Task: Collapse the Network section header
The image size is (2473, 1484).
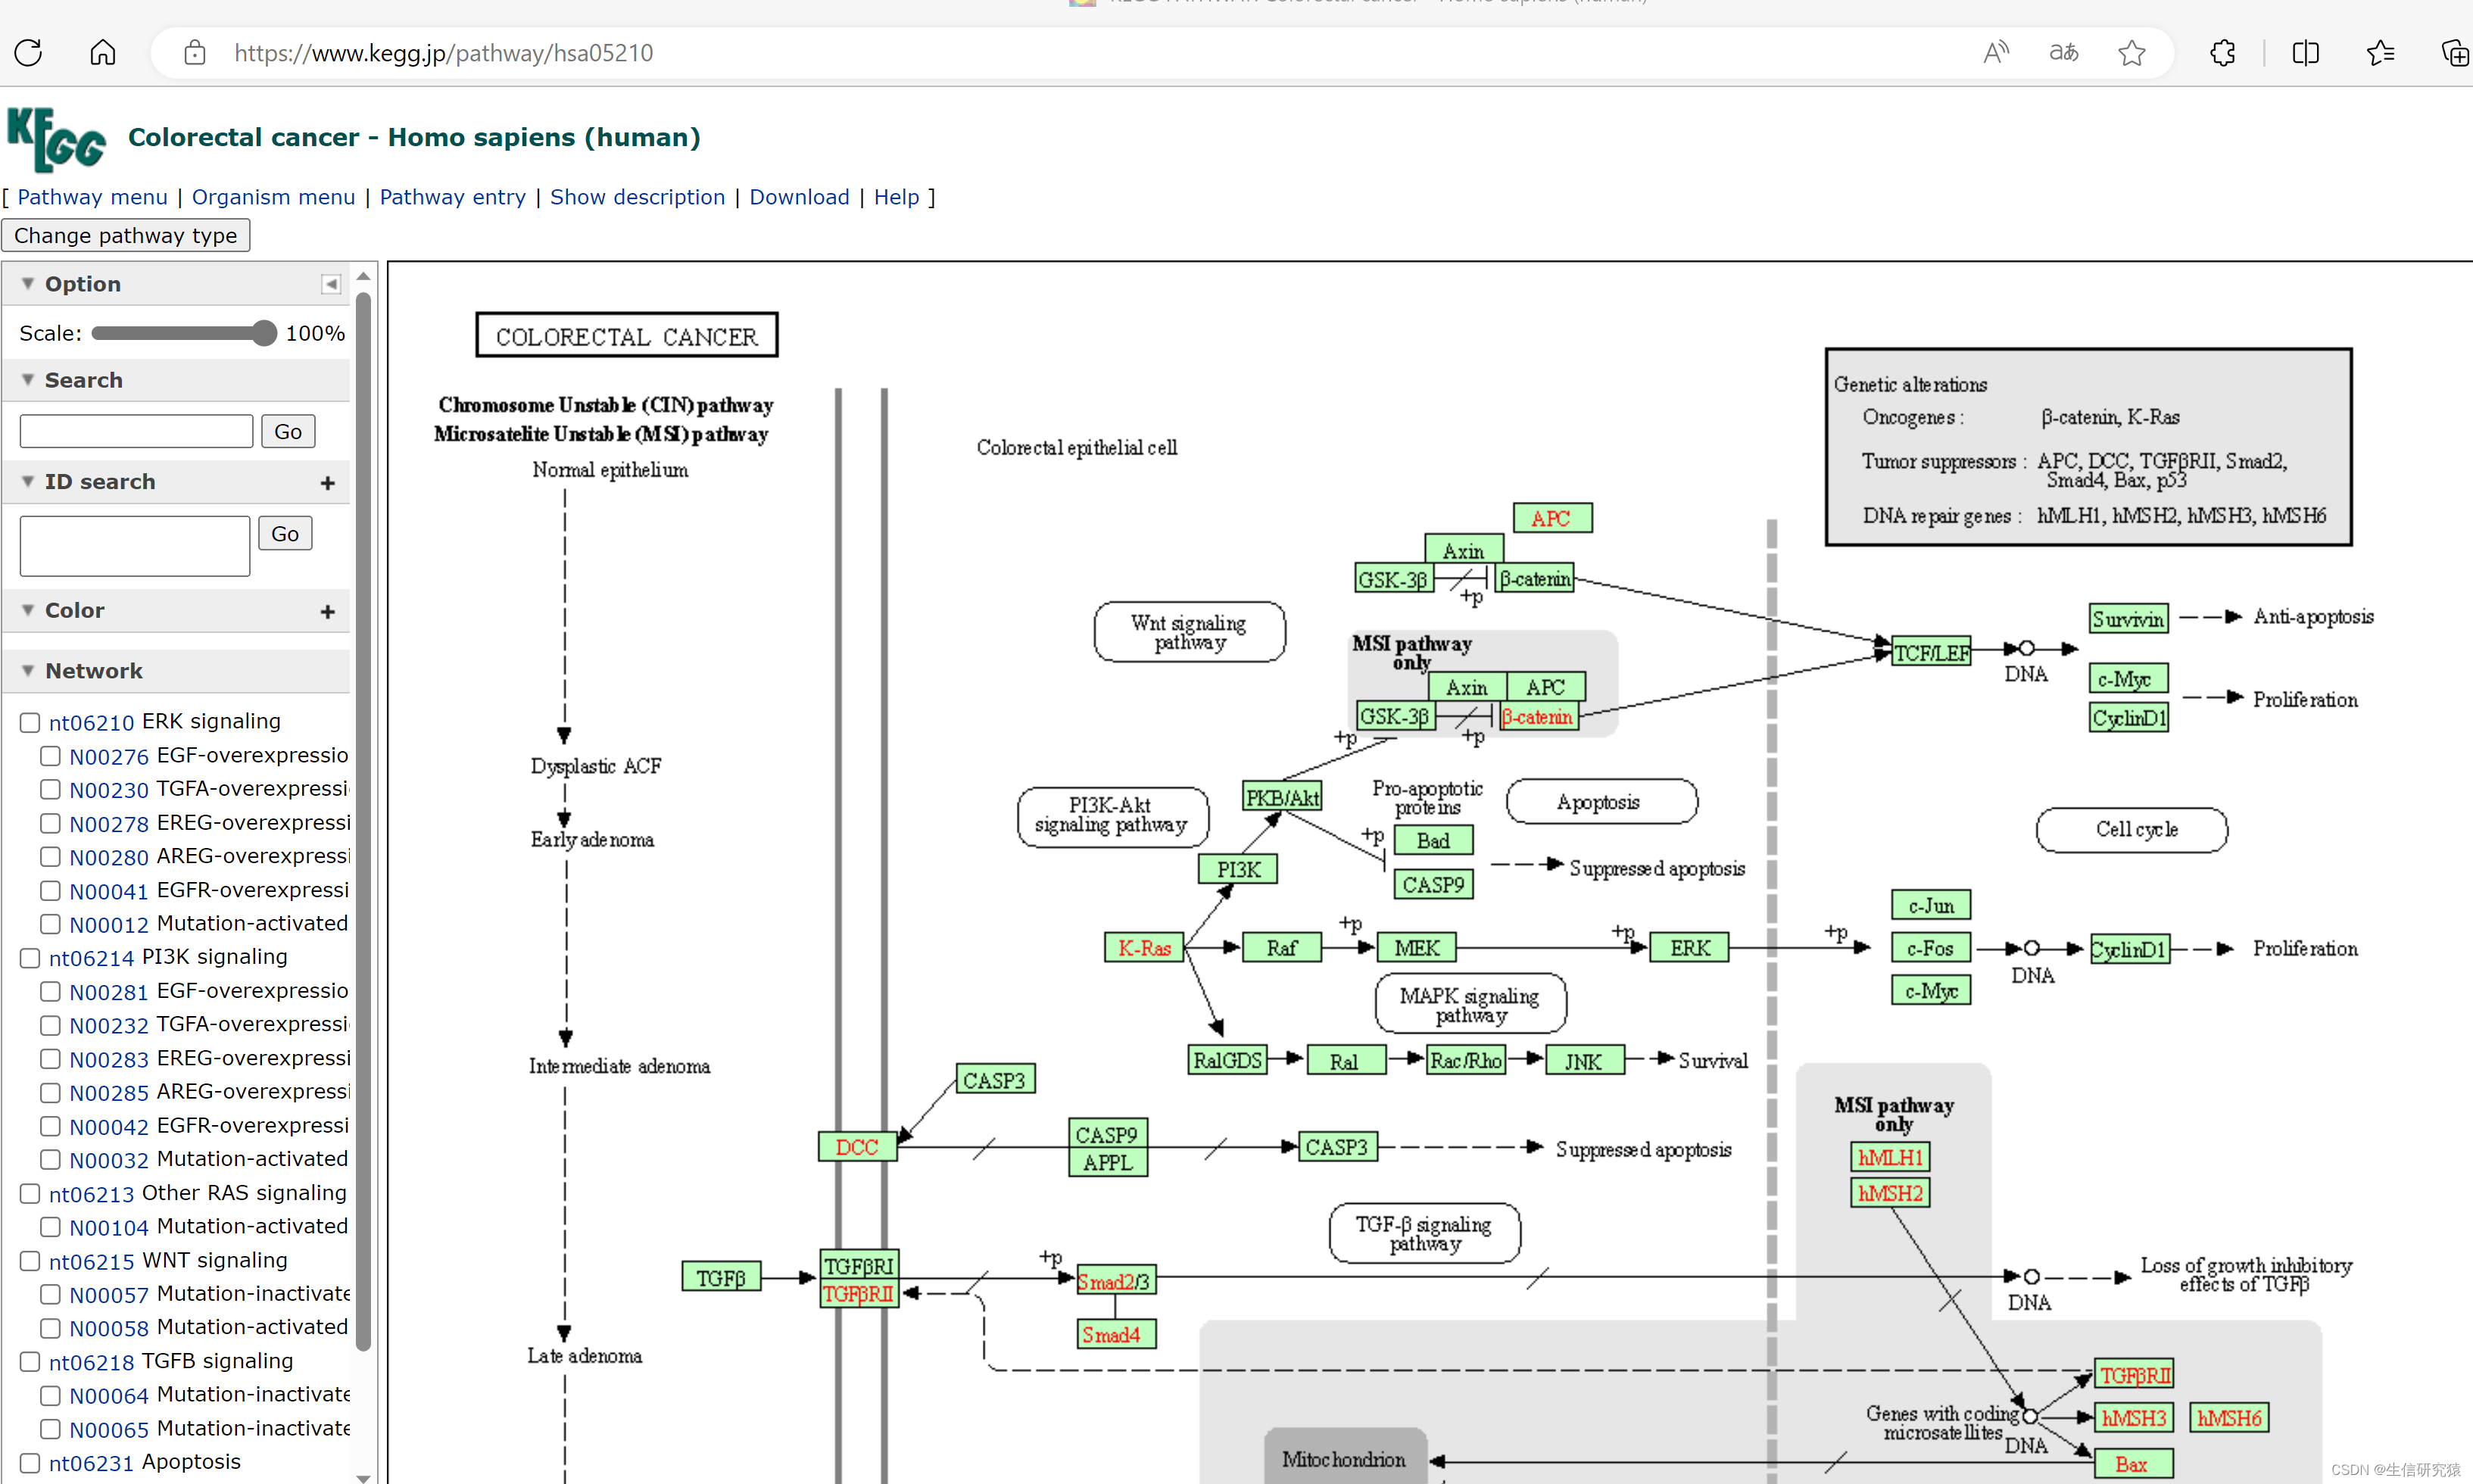Action: [x=93, y=671]
